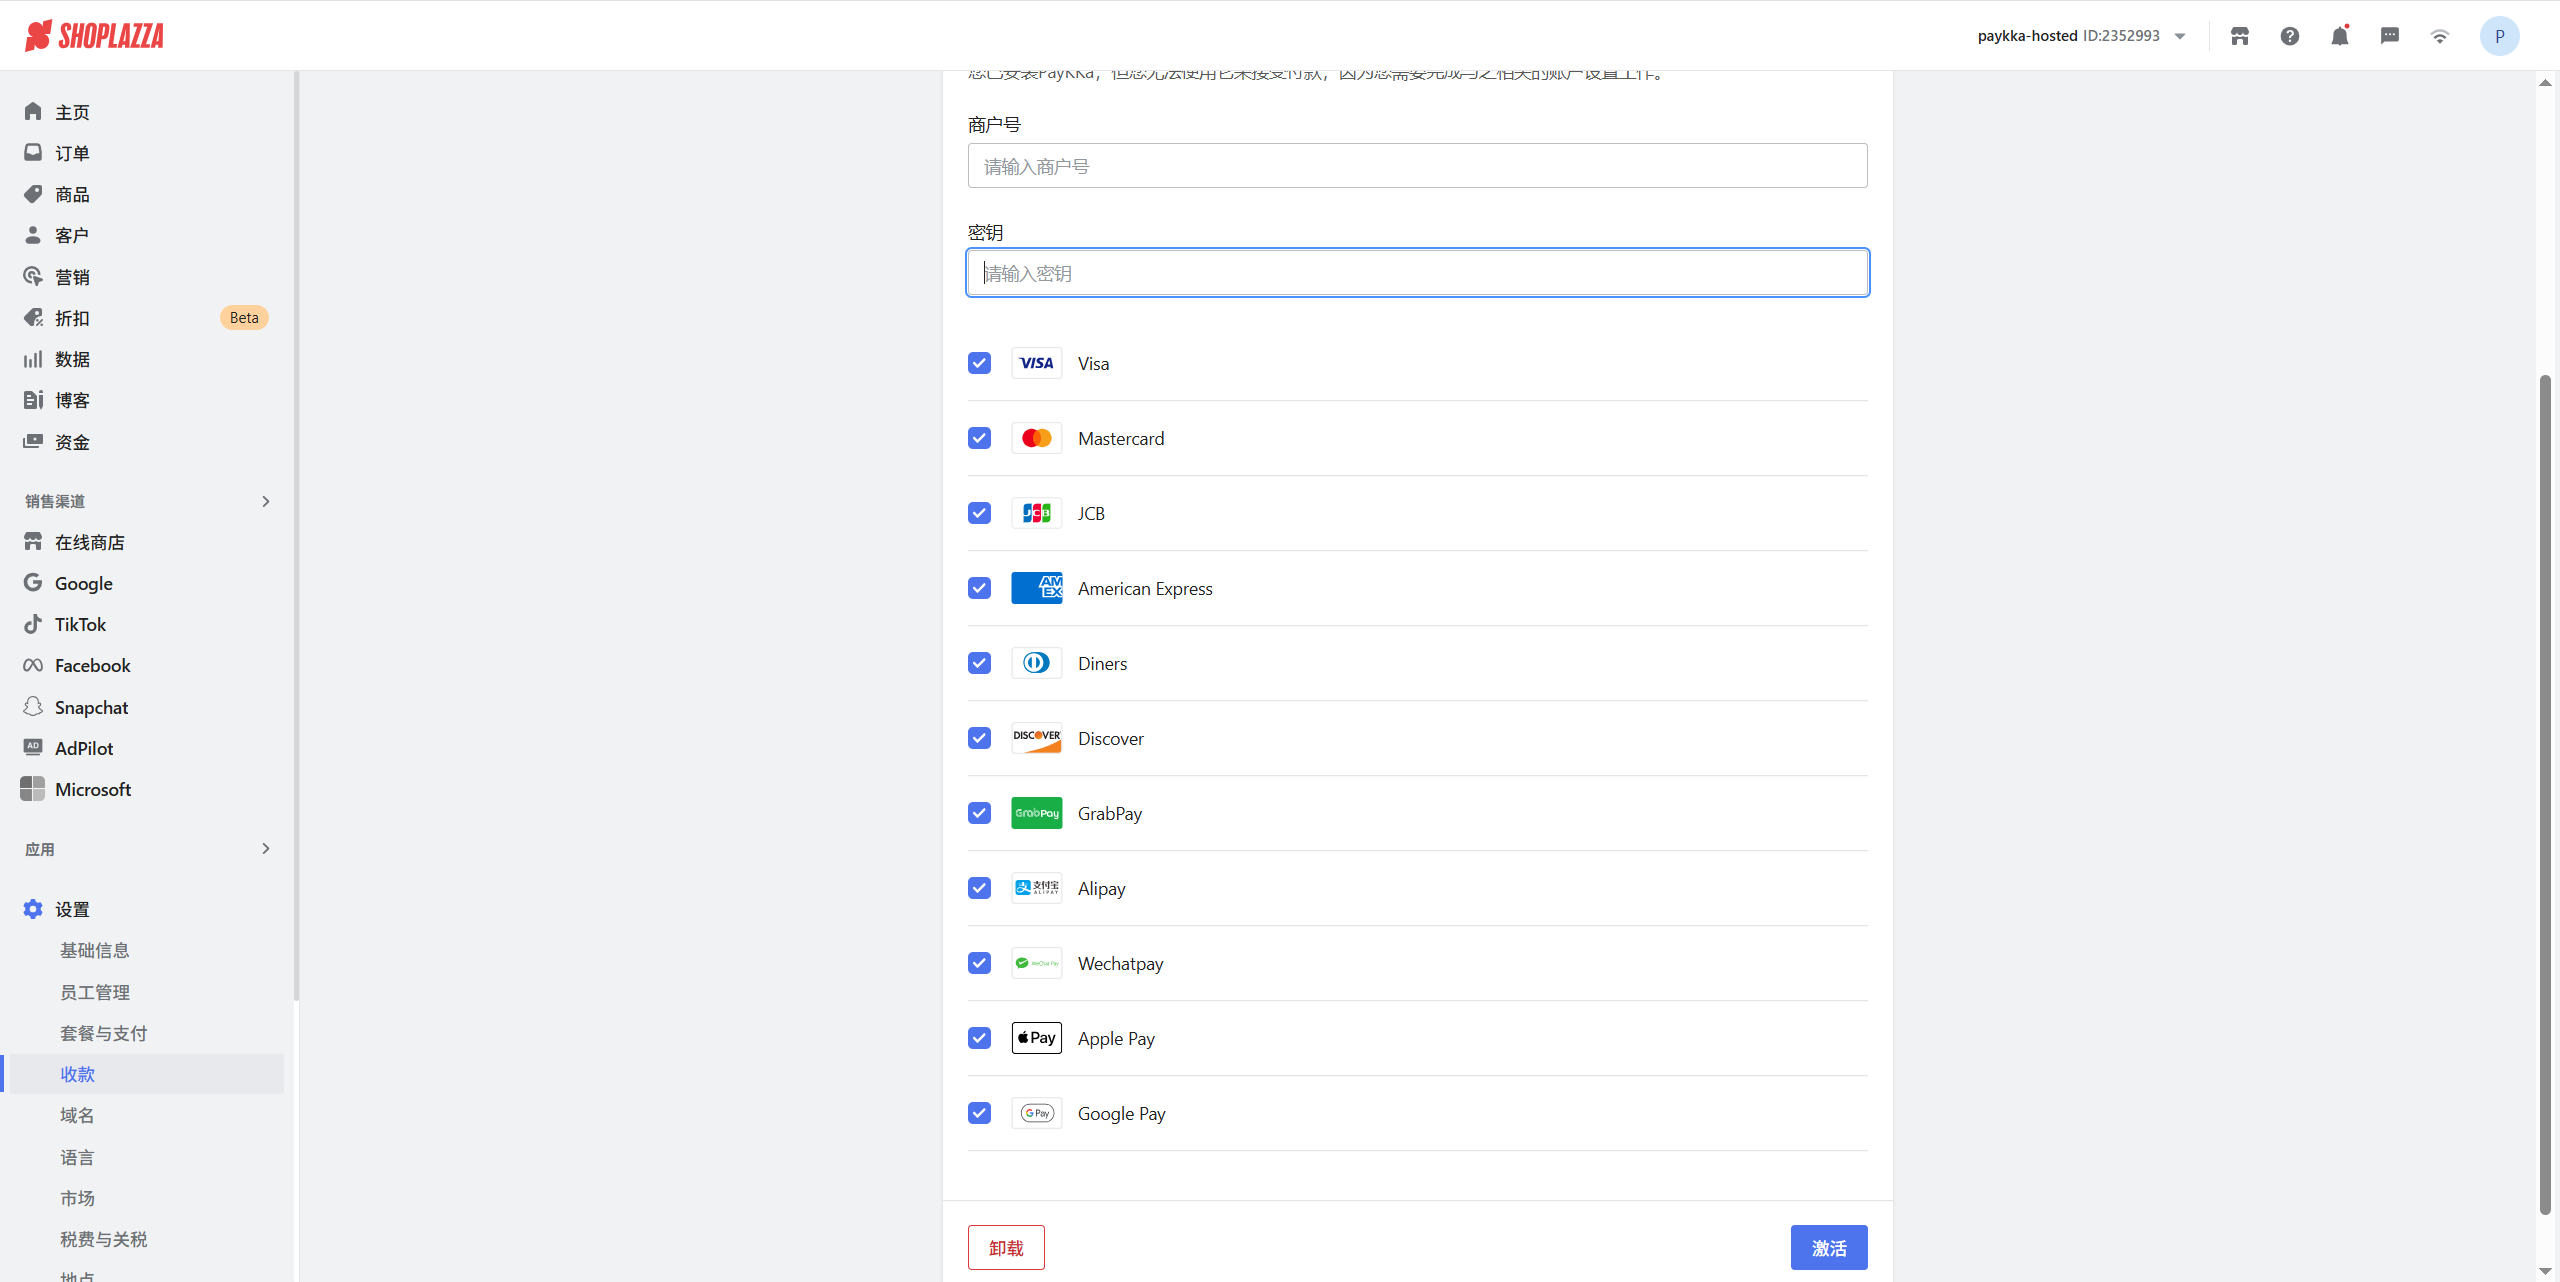Click the blue 激活 button

pos(1828,1247)
